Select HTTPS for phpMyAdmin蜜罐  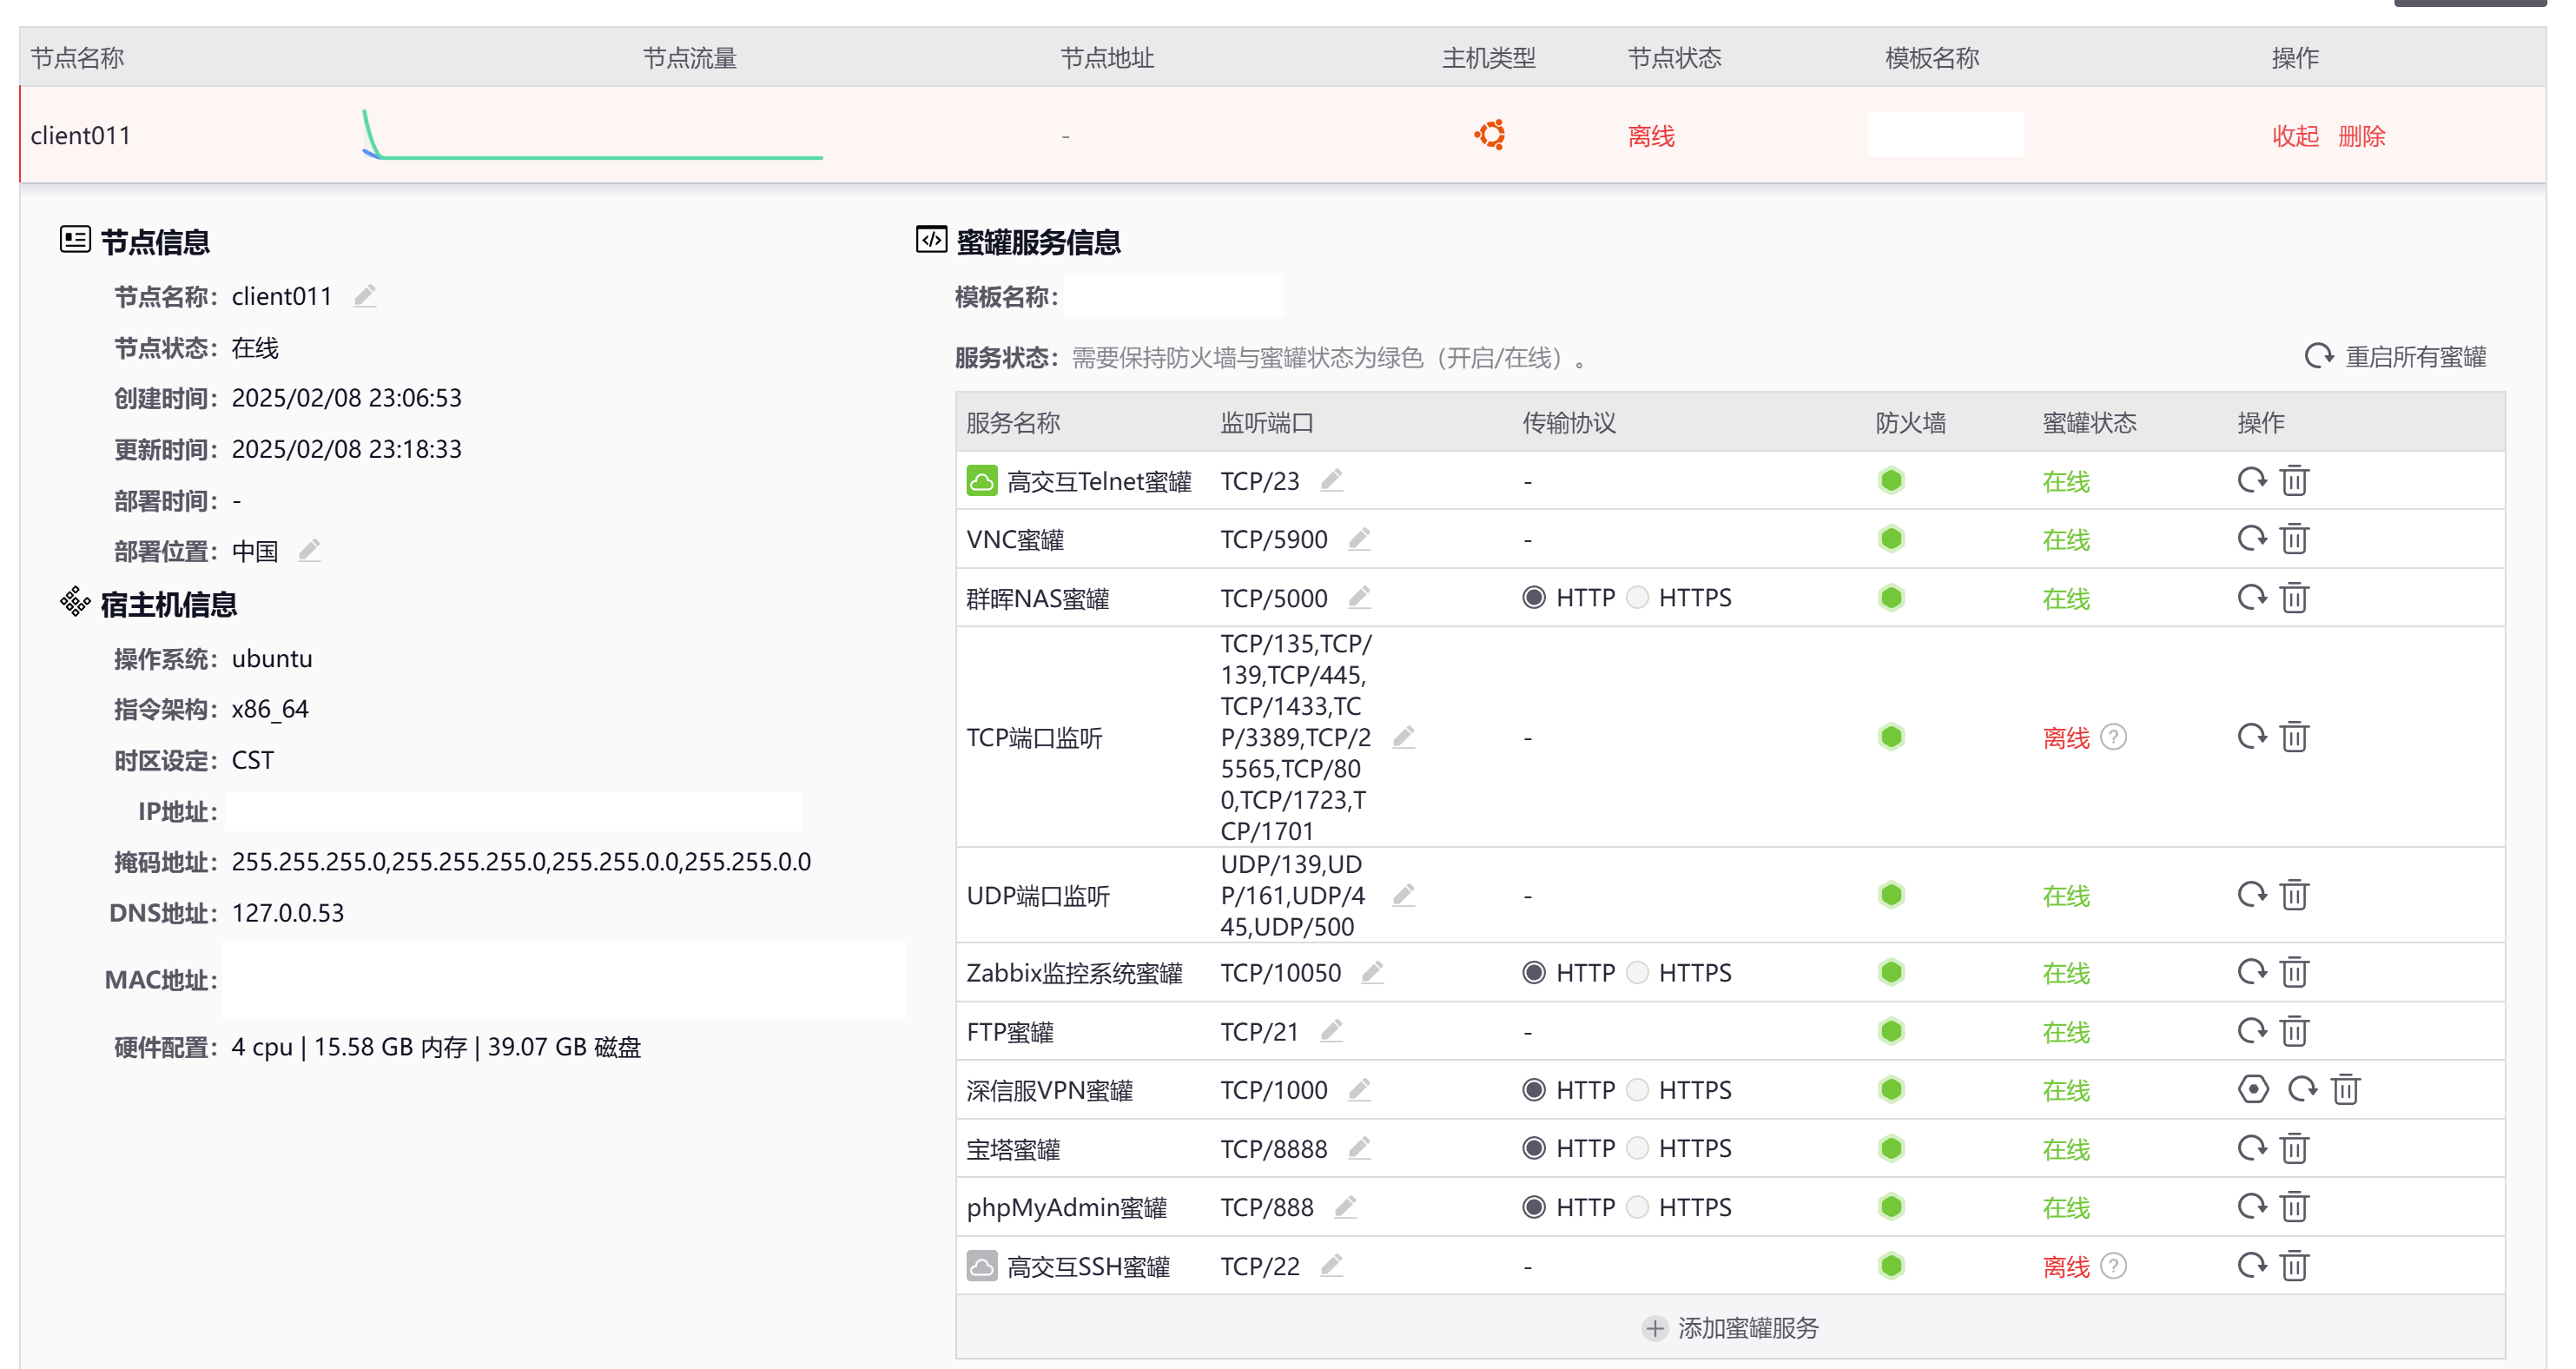pos(1637,1207)
